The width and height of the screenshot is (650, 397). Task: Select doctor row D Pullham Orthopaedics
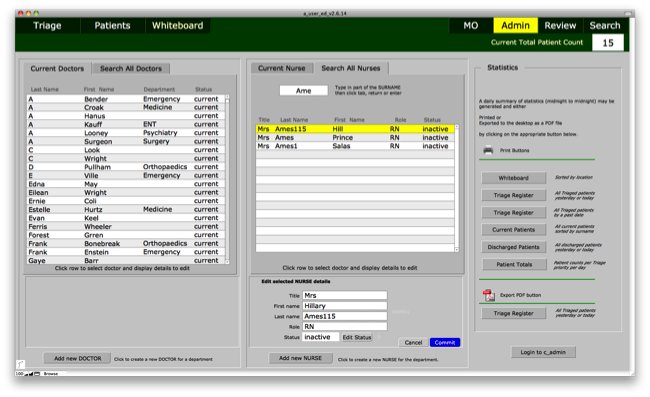[x=126, y=167]
